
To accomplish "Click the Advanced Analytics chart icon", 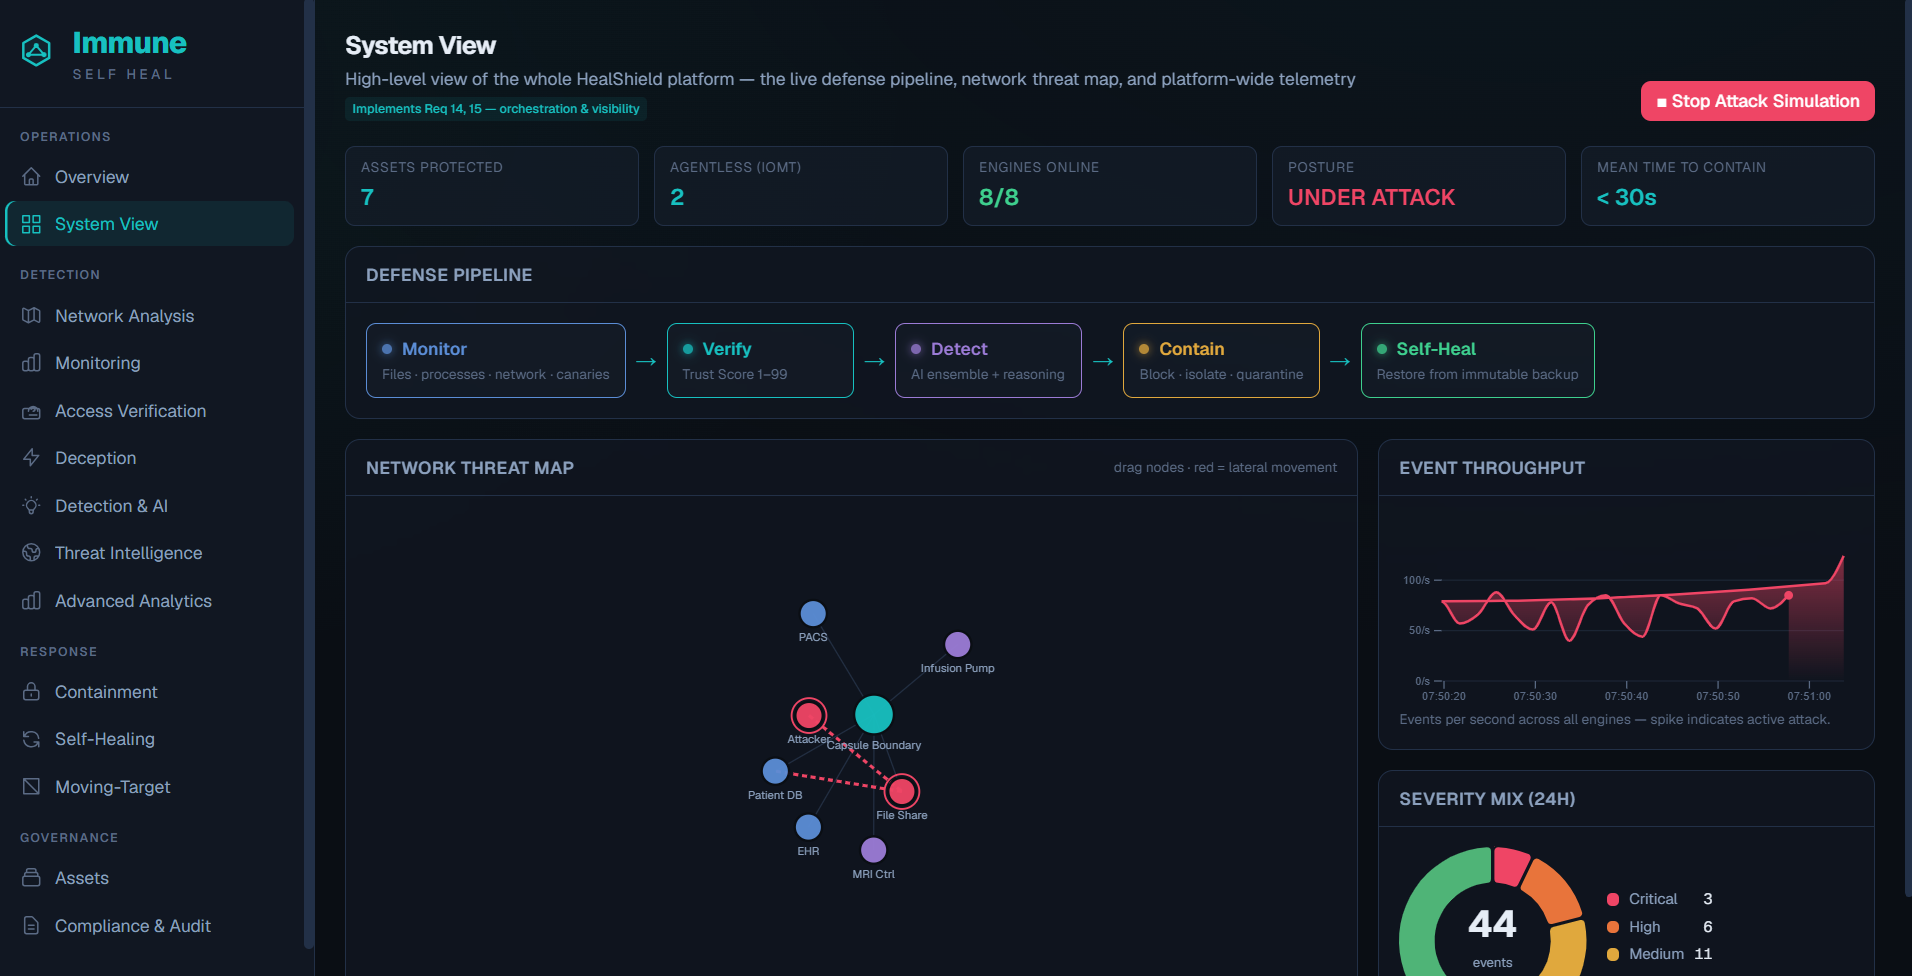I will (31, 601).
